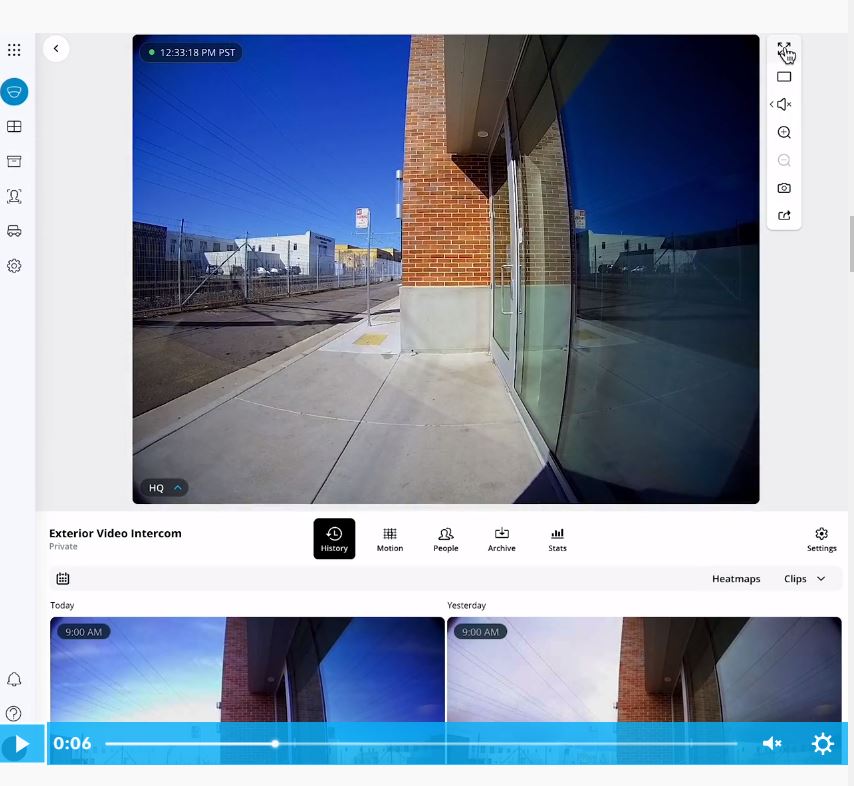Open the cameras section in sidebar
This screenshot has height=786, width=854.
(14, 92)
